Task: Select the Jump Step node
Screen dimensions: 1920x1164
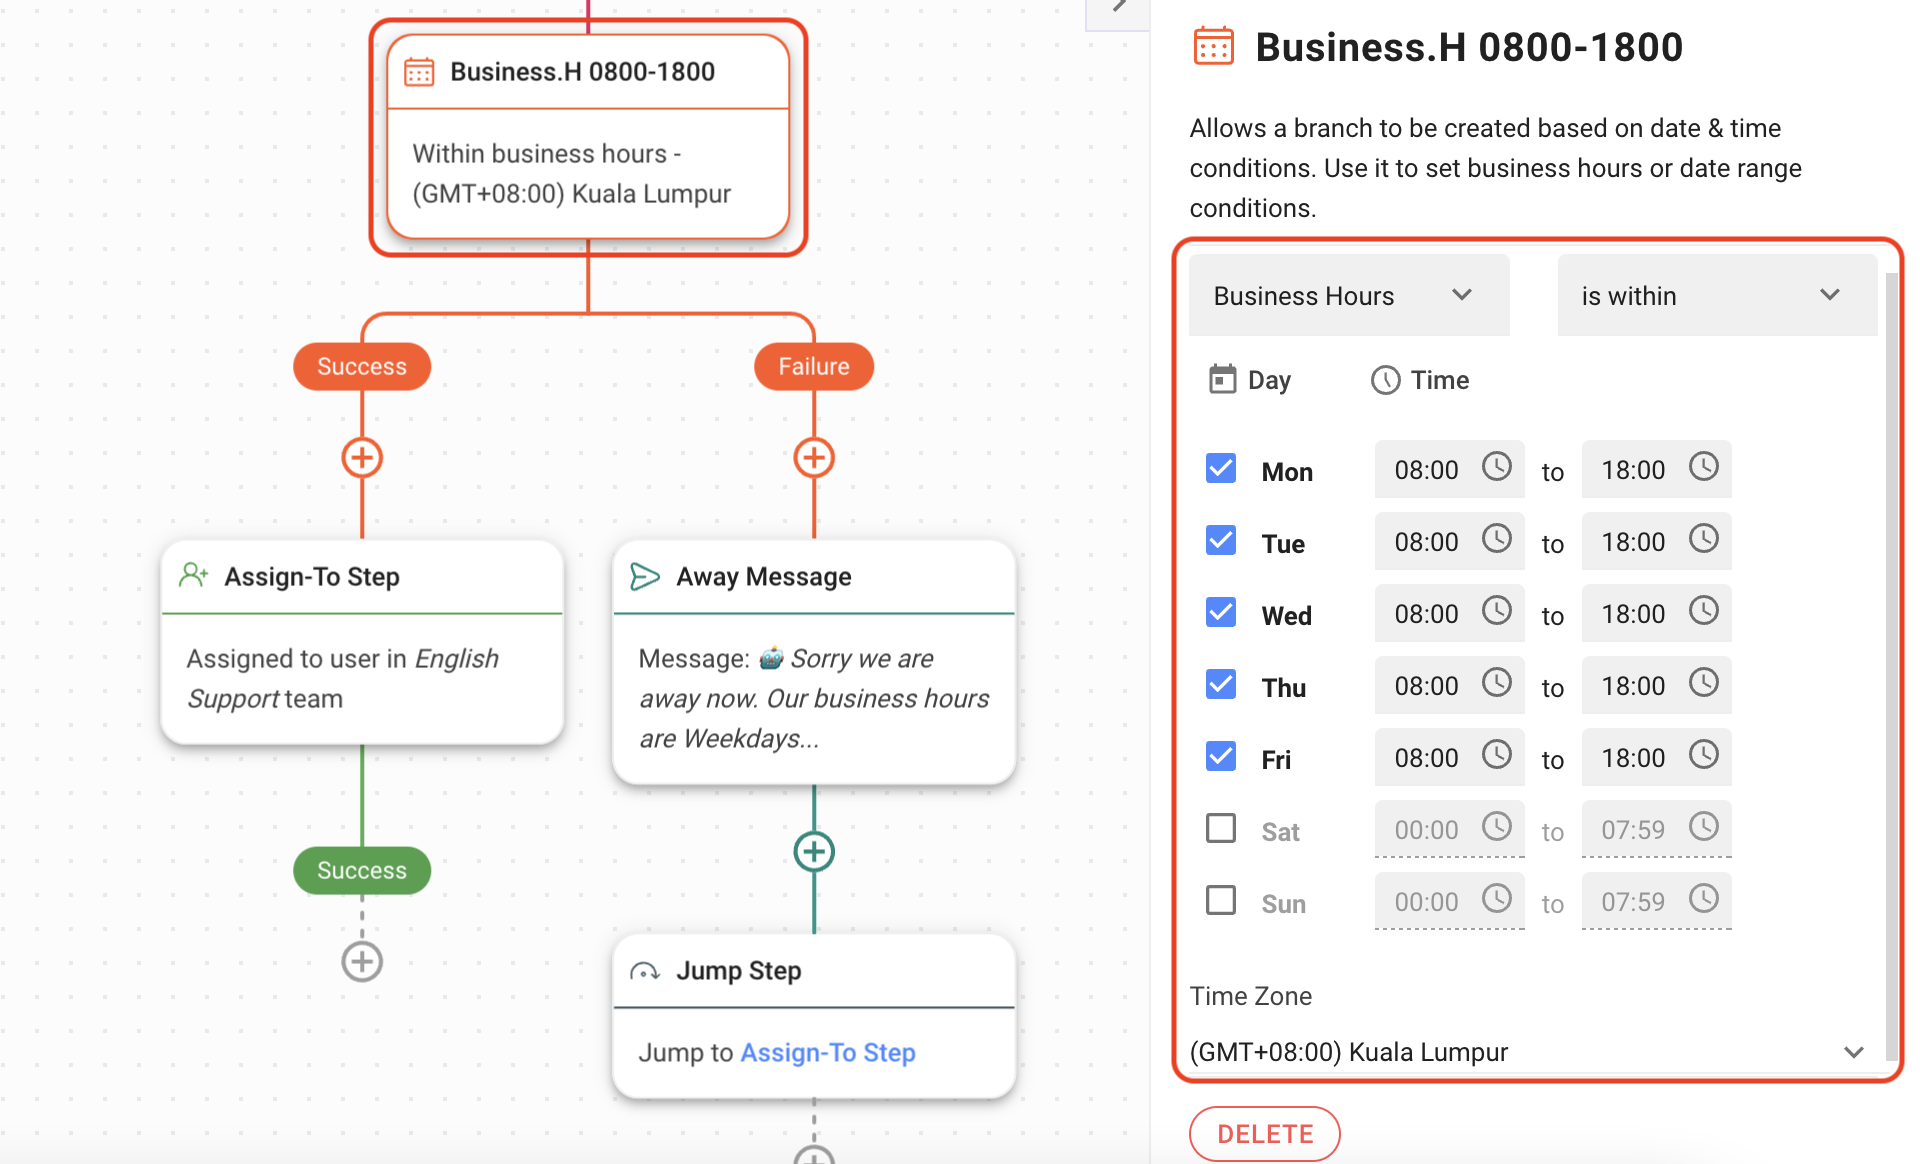Action: tap(814, 1016)
